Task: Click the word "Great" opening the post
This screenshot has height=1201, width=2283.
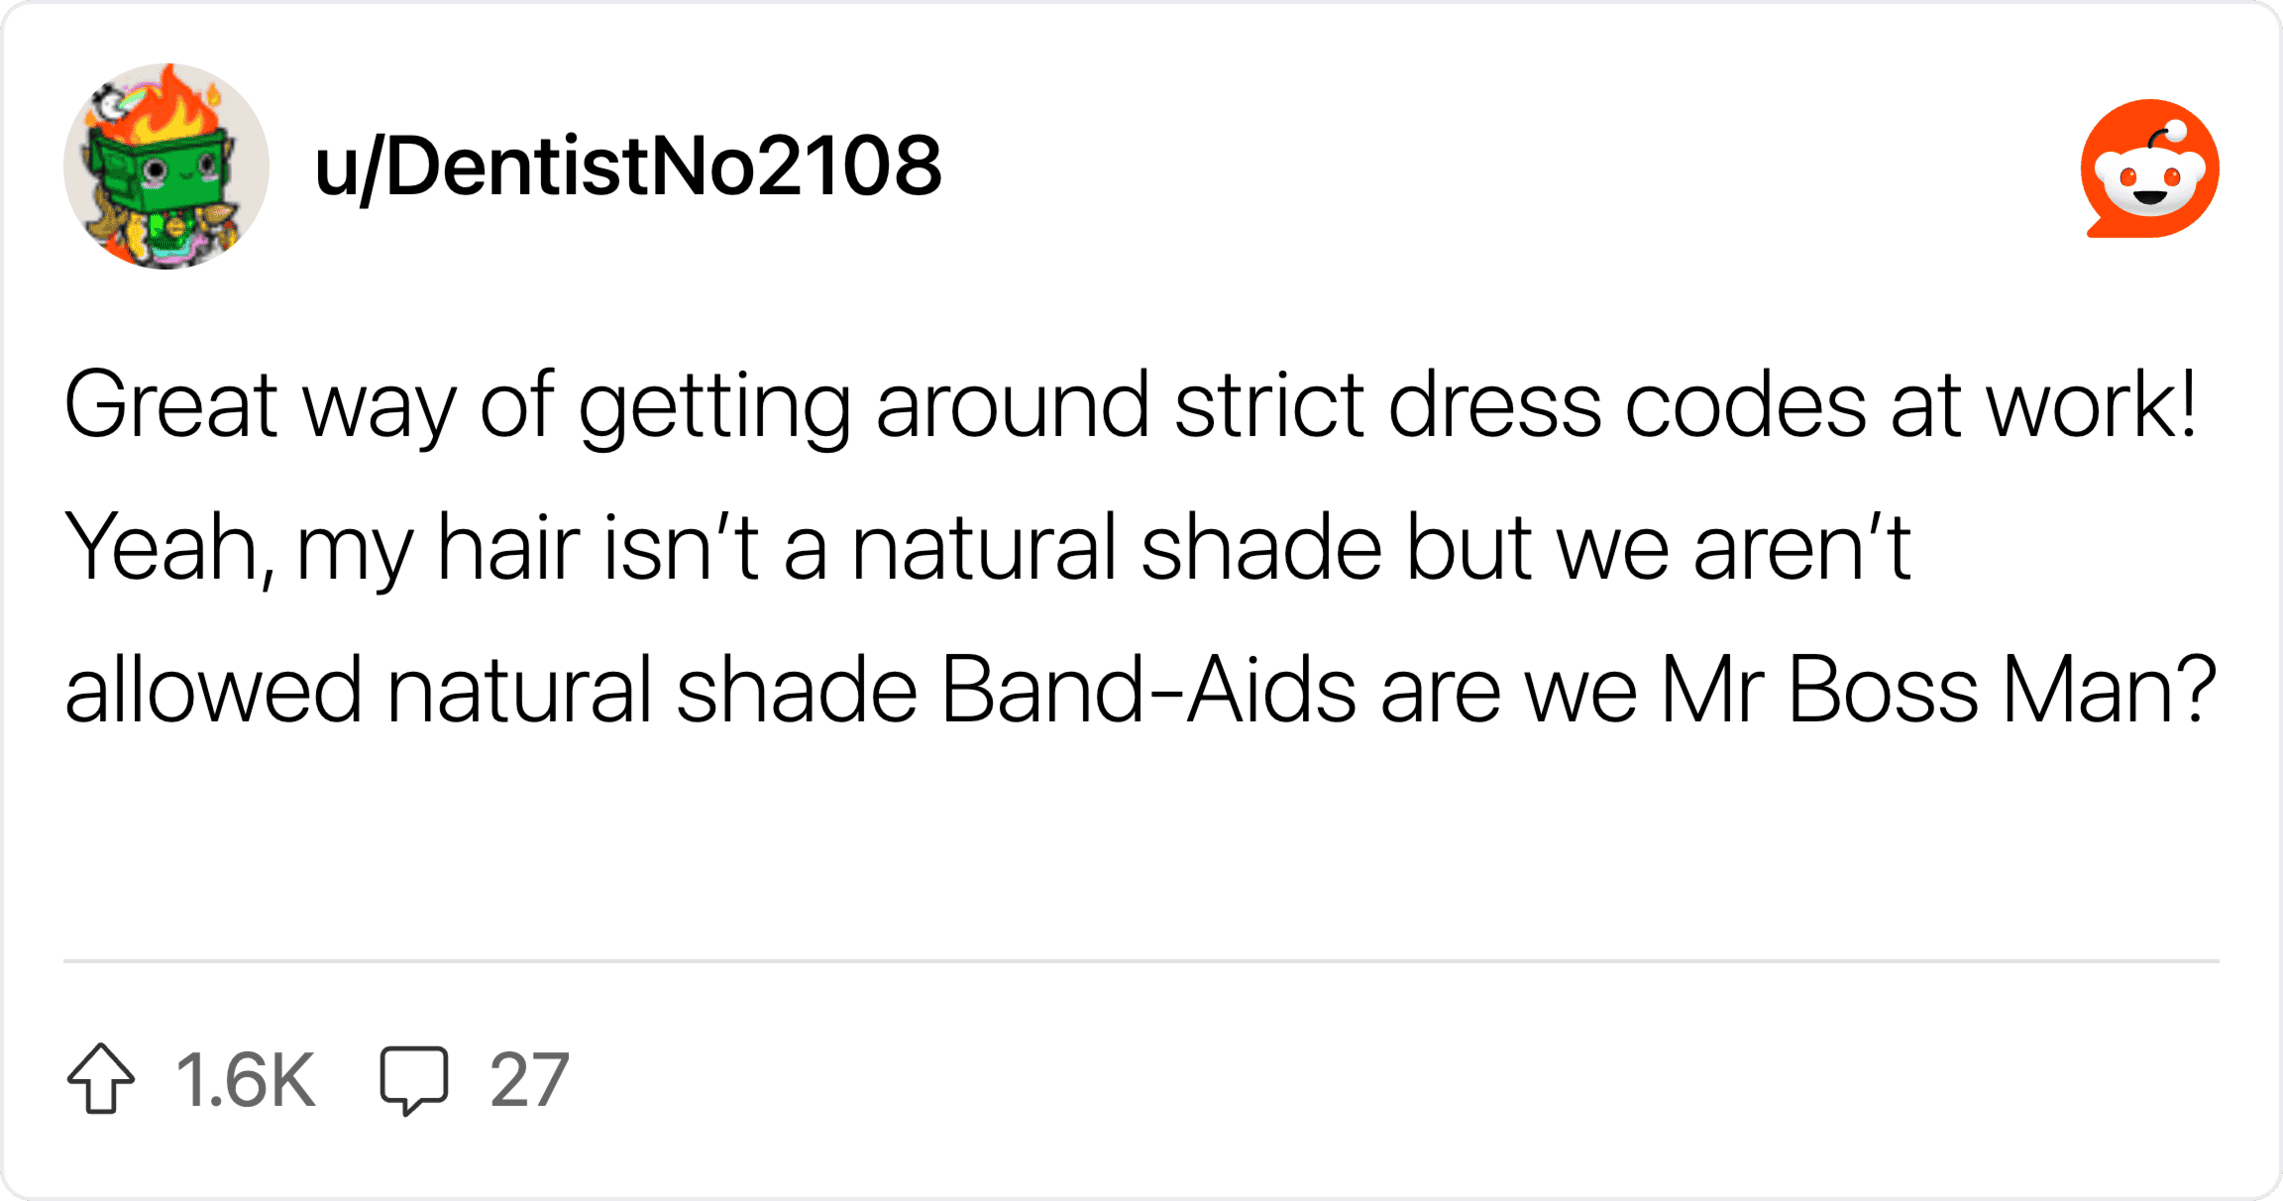Action: [x=170, y=405]
